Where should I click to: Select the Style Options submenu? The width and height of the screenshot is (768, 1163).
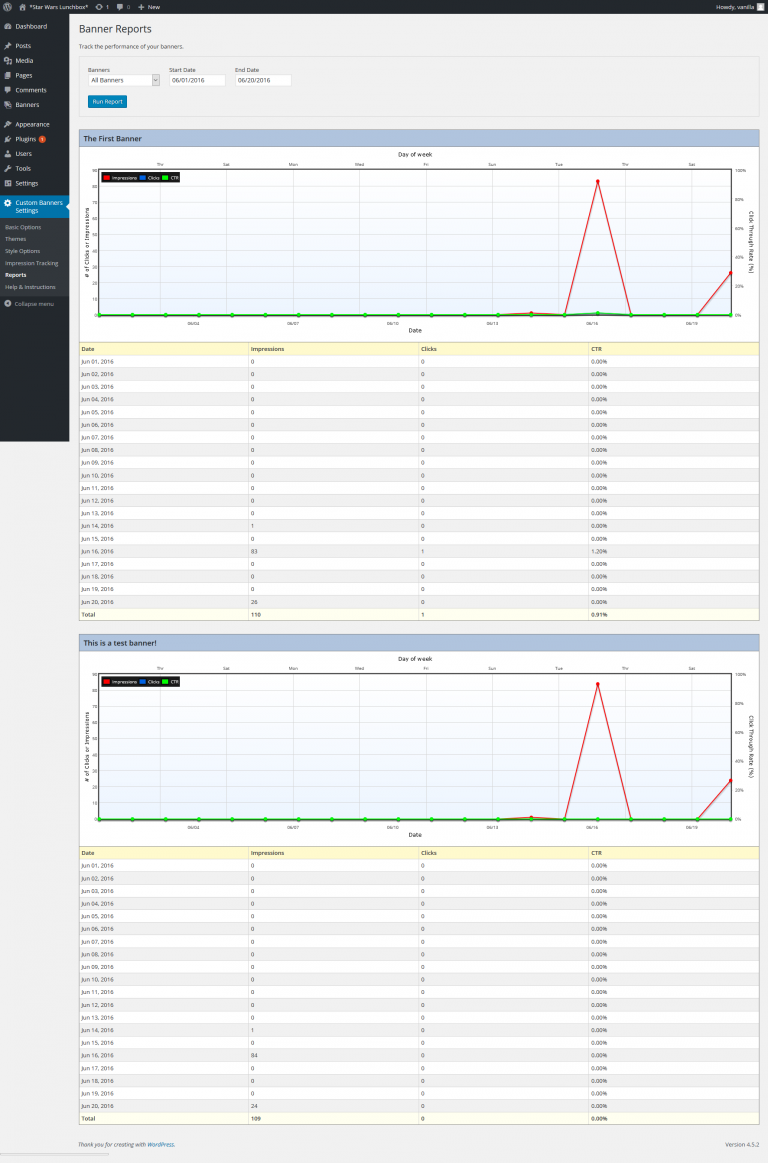(x=23, y=251)
